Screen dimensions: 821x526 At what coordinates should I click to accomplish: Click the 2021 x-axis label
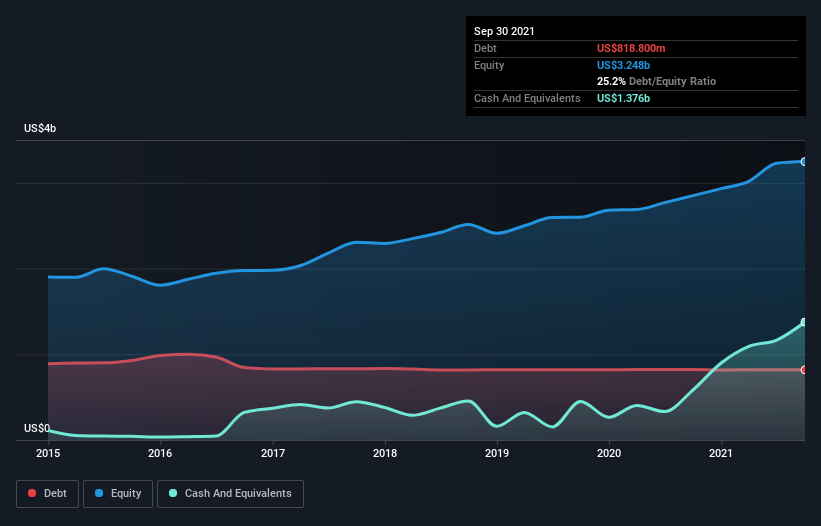tap(721, 453)
